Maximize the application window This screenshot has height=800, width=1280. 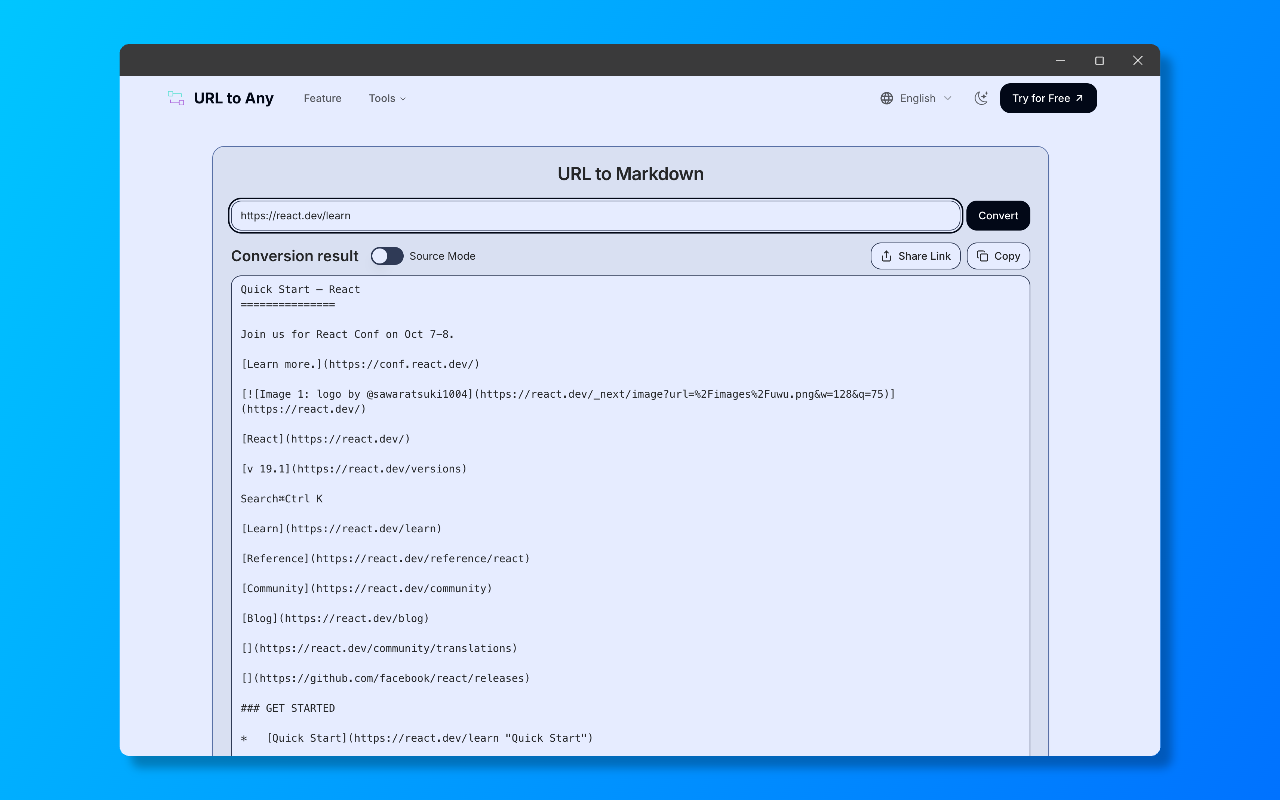coord(1099,60)
